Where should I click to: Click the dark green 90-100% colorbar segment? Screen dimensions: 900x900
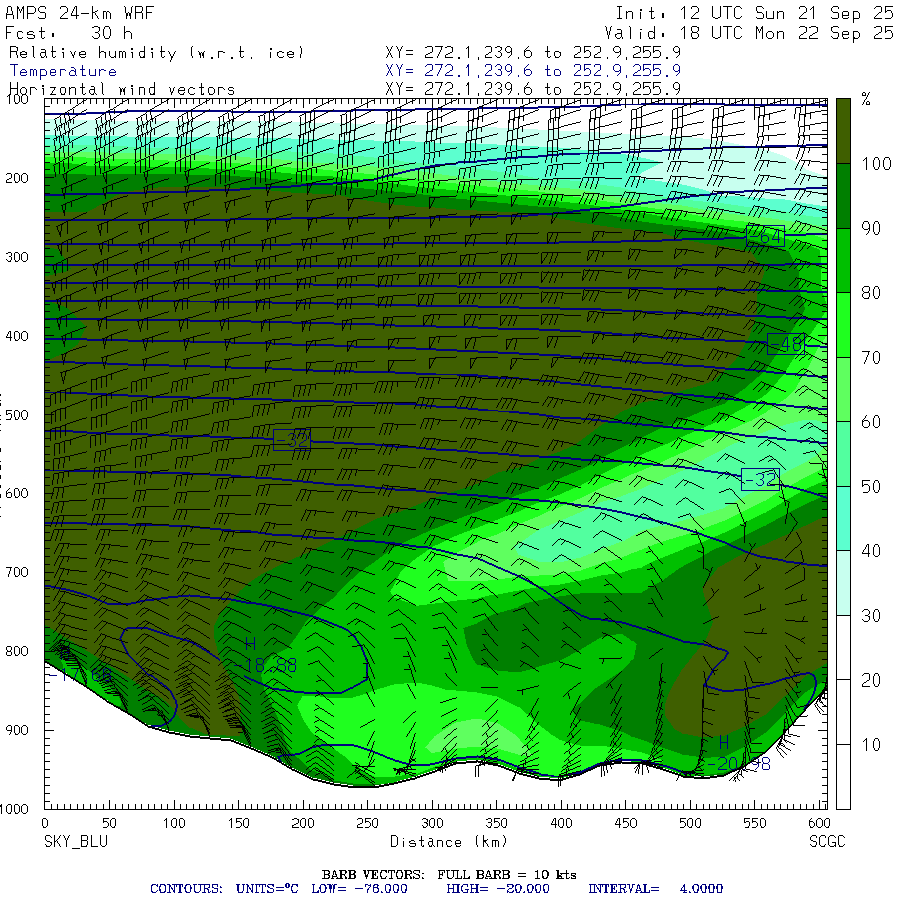tap(843, 196)
